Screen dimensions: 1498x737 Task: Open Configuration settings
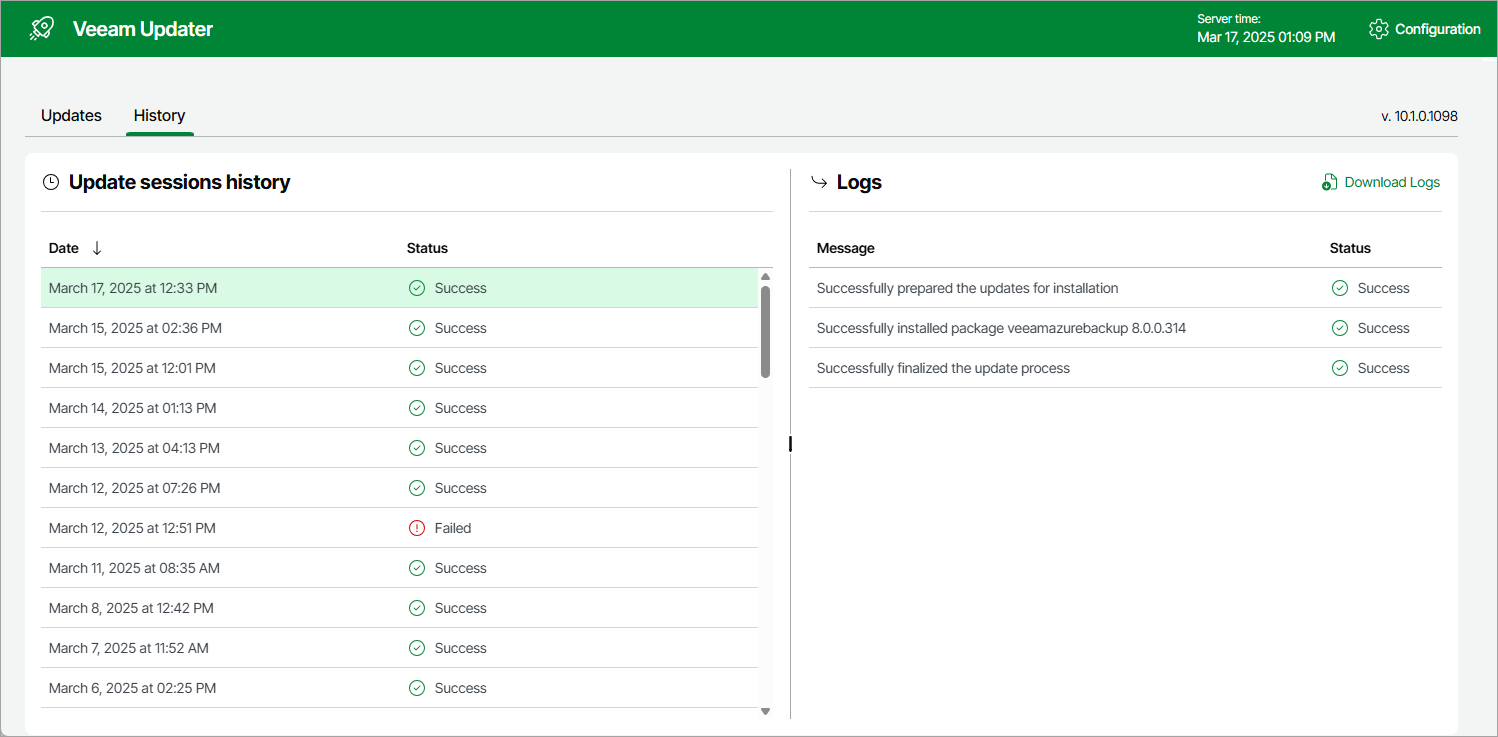coord(1424,29)
